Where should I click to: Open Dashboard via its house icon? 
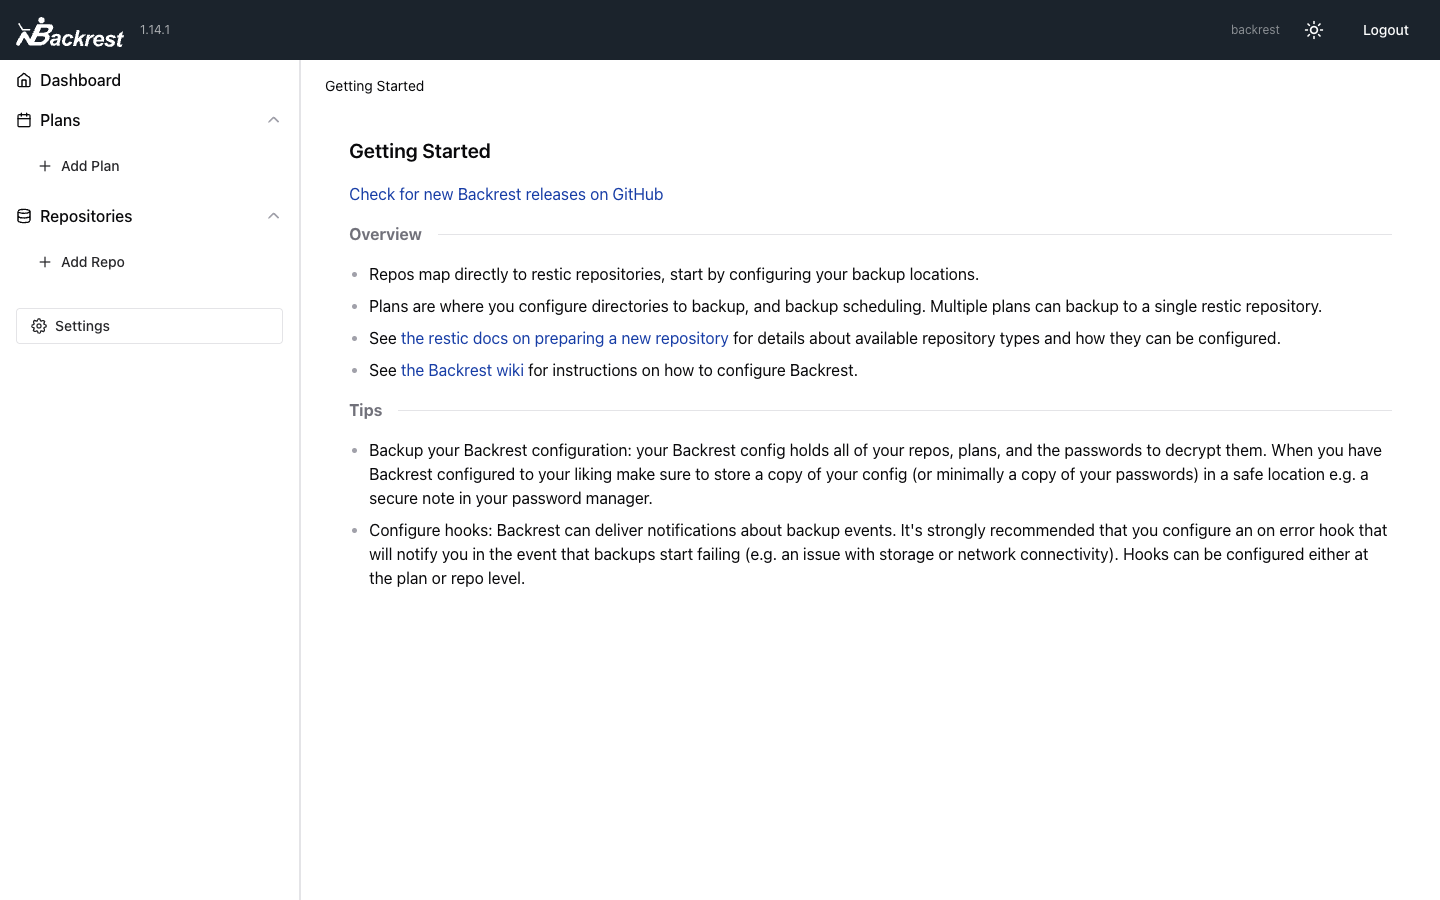pos(24,80)
